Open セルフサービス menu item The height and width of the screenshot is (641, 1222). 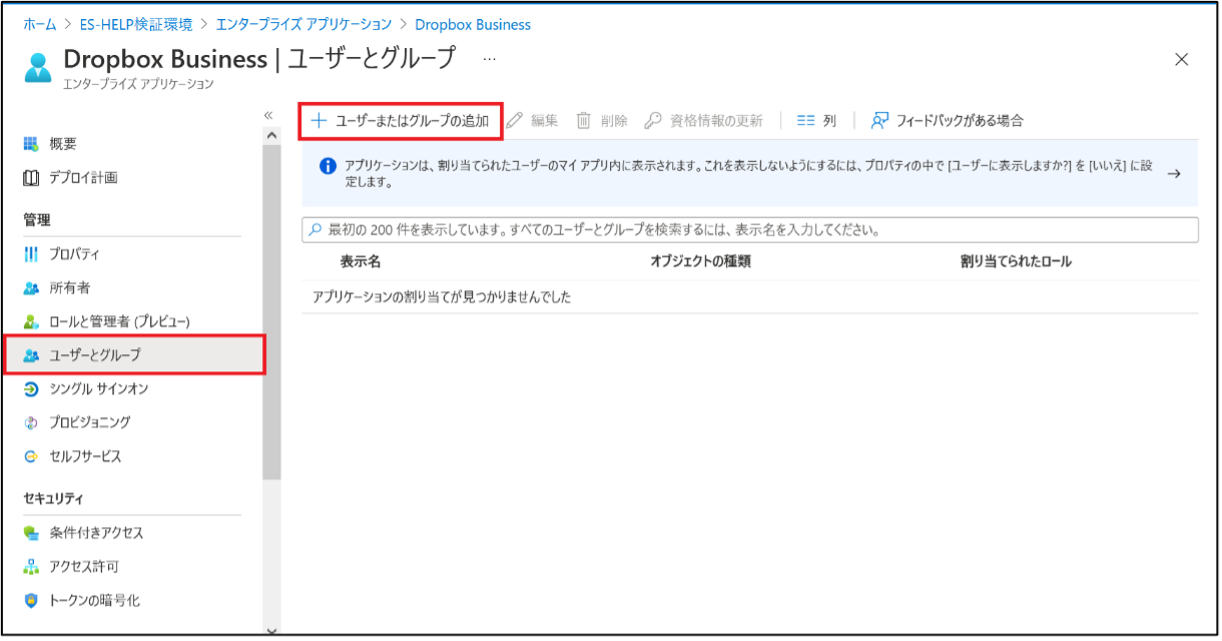point(86,457)
